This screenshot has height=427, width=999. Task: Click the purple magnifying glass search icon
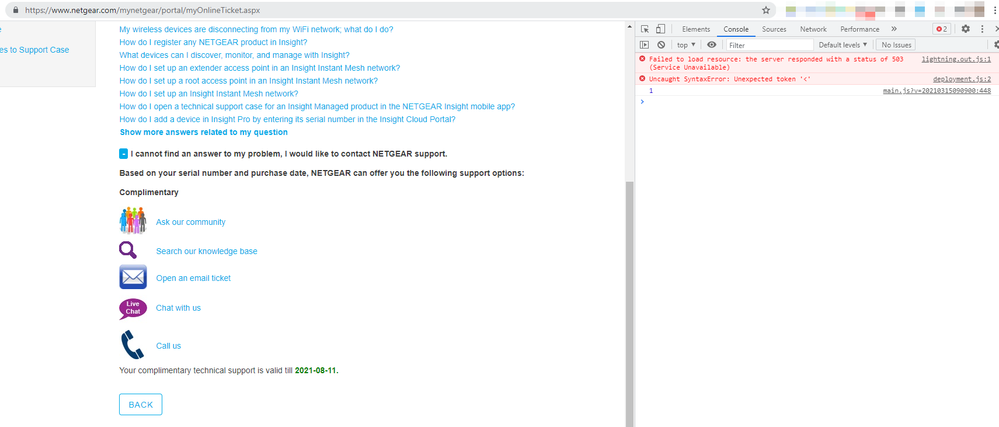pyautogui.click(x=128, y=250)
